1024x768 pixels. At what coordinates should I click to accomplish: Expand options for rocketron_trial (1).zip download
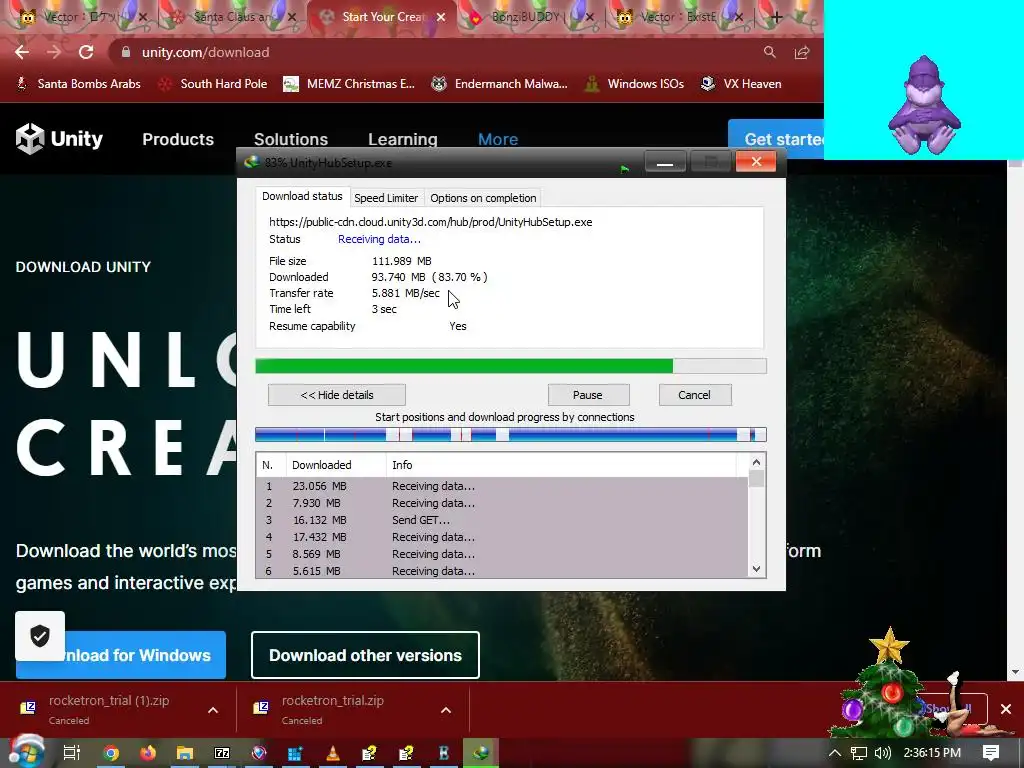213,710
